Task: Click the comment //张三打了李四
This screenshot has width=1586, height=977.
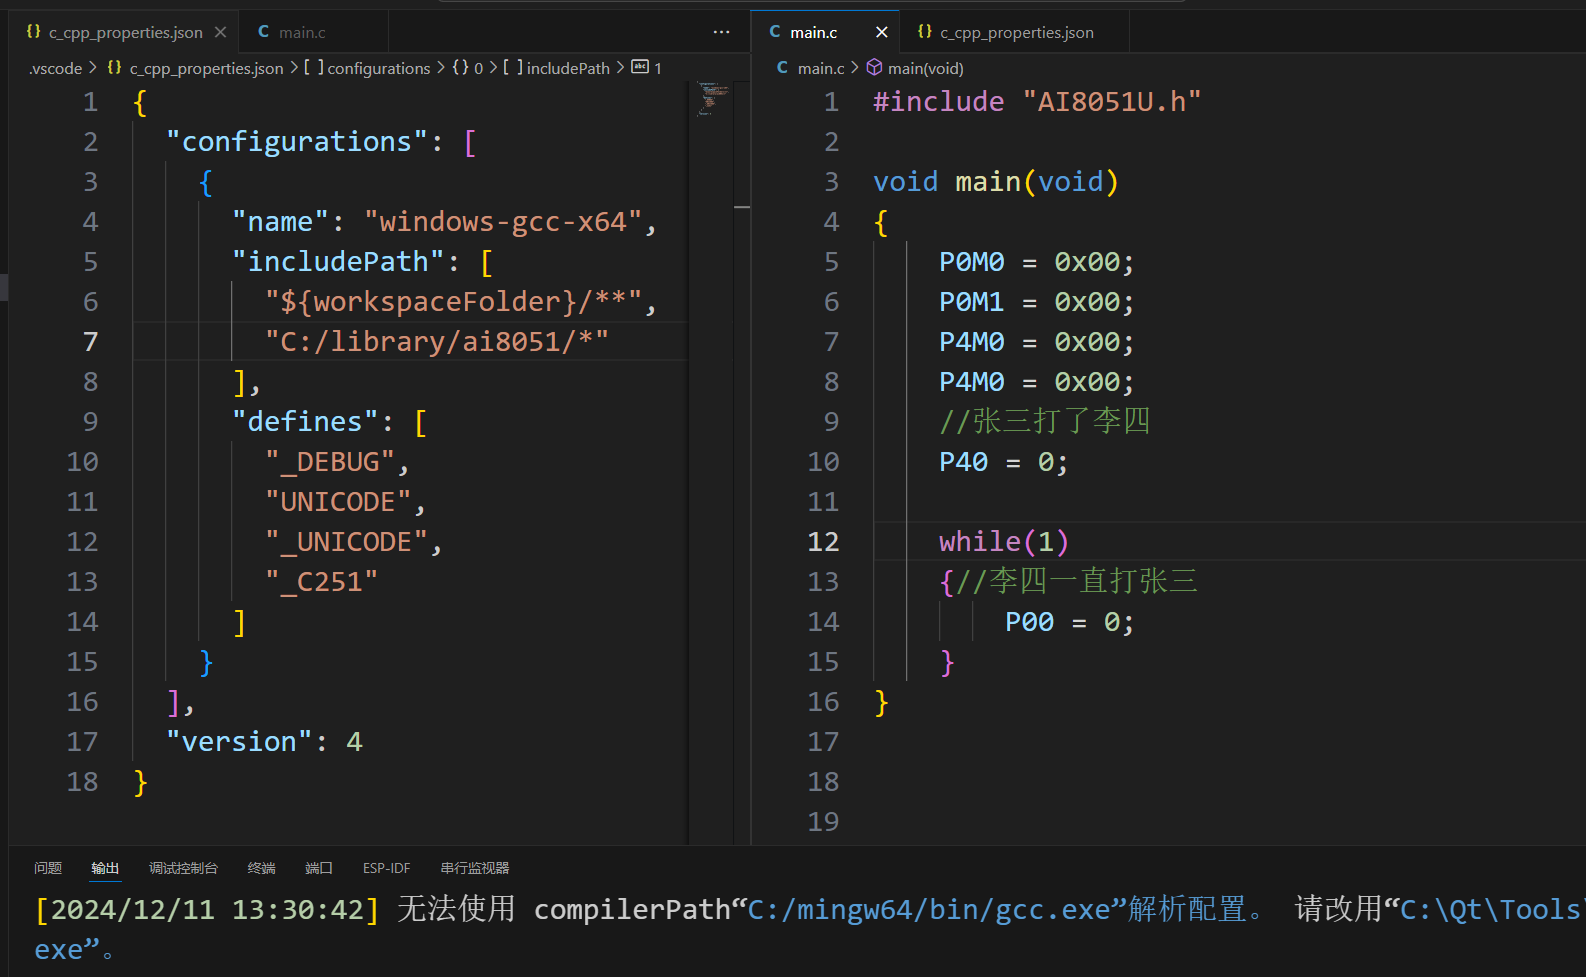Action: (x=1045, y=421)
